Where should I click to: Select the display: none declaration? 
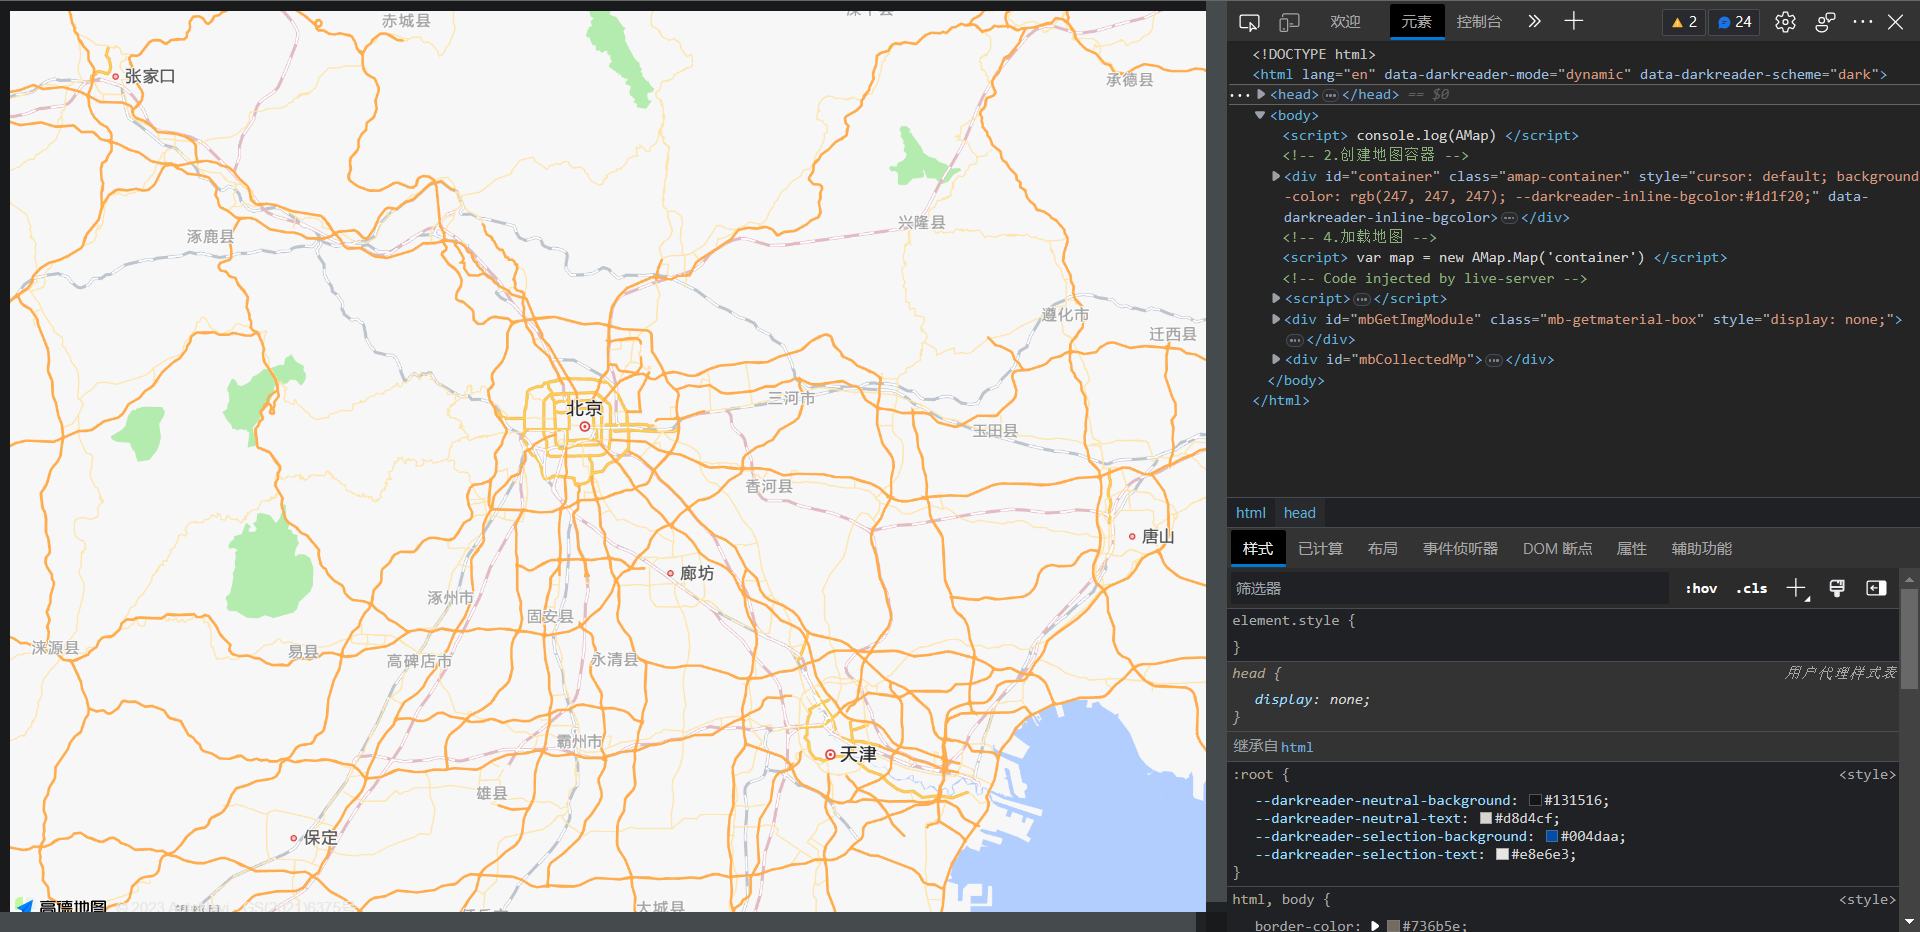point(1312,699)
